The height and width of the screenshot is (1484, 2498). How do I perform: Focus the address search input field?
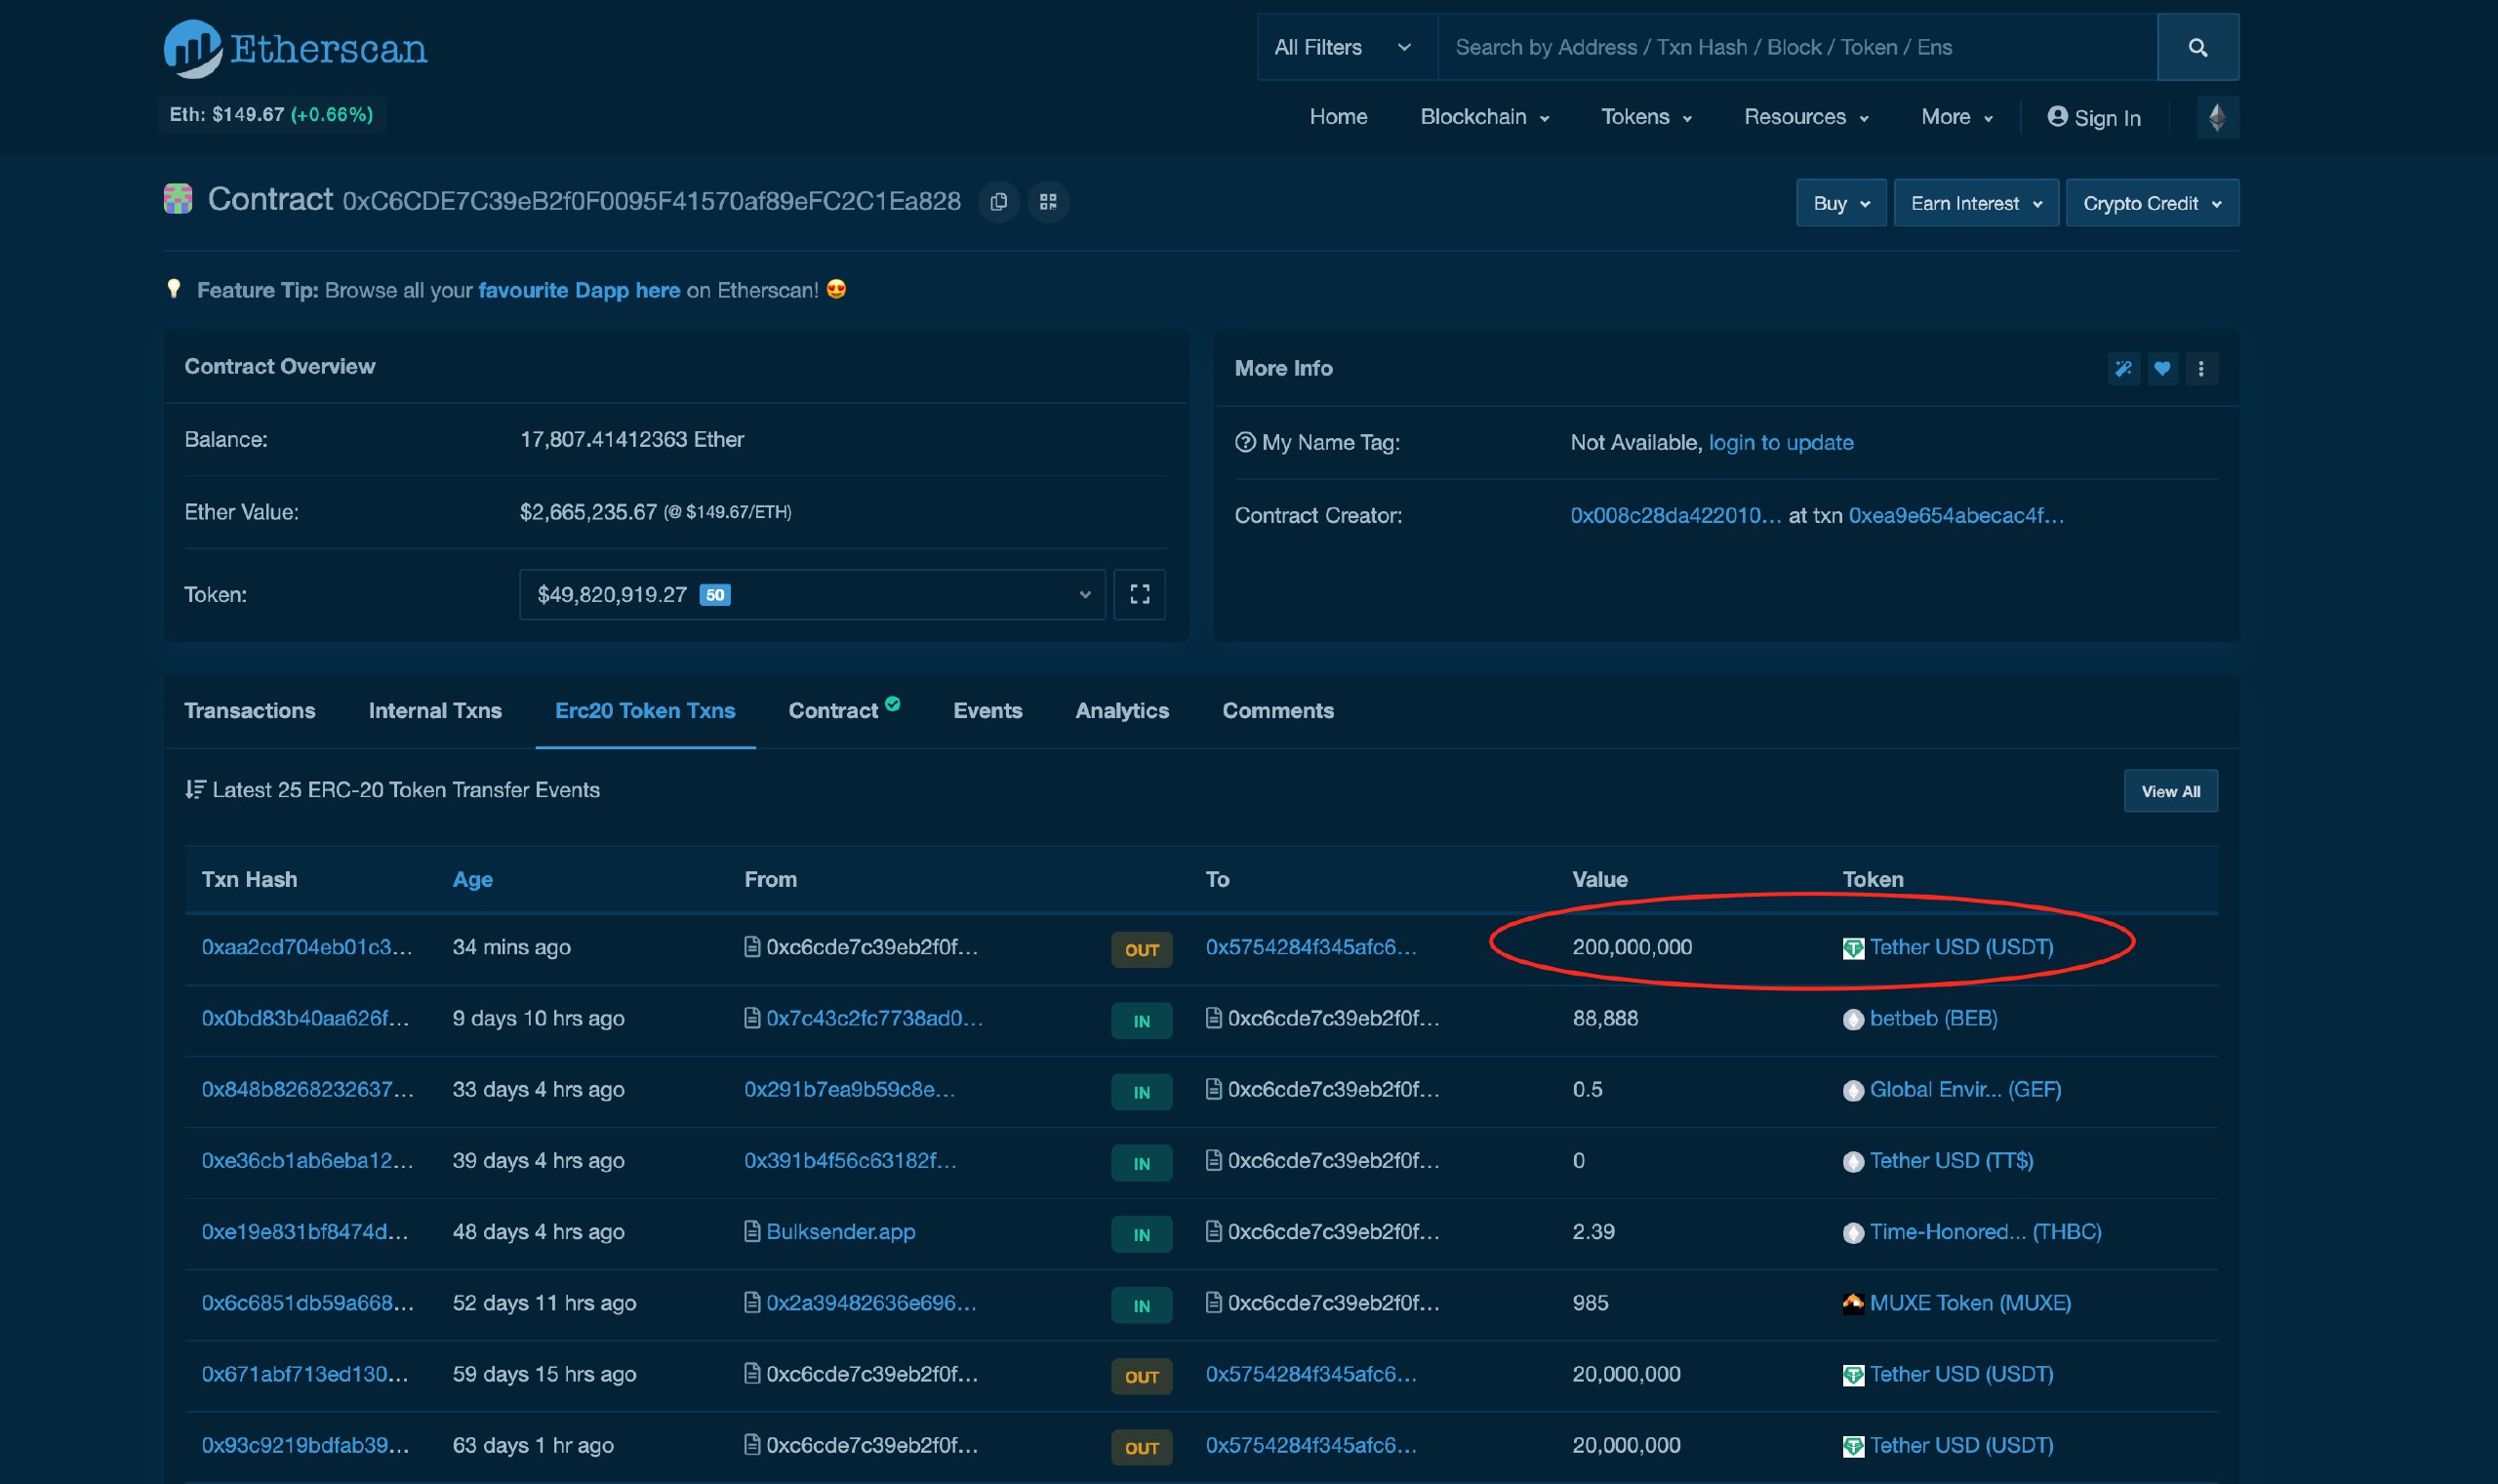point(1795,47)
